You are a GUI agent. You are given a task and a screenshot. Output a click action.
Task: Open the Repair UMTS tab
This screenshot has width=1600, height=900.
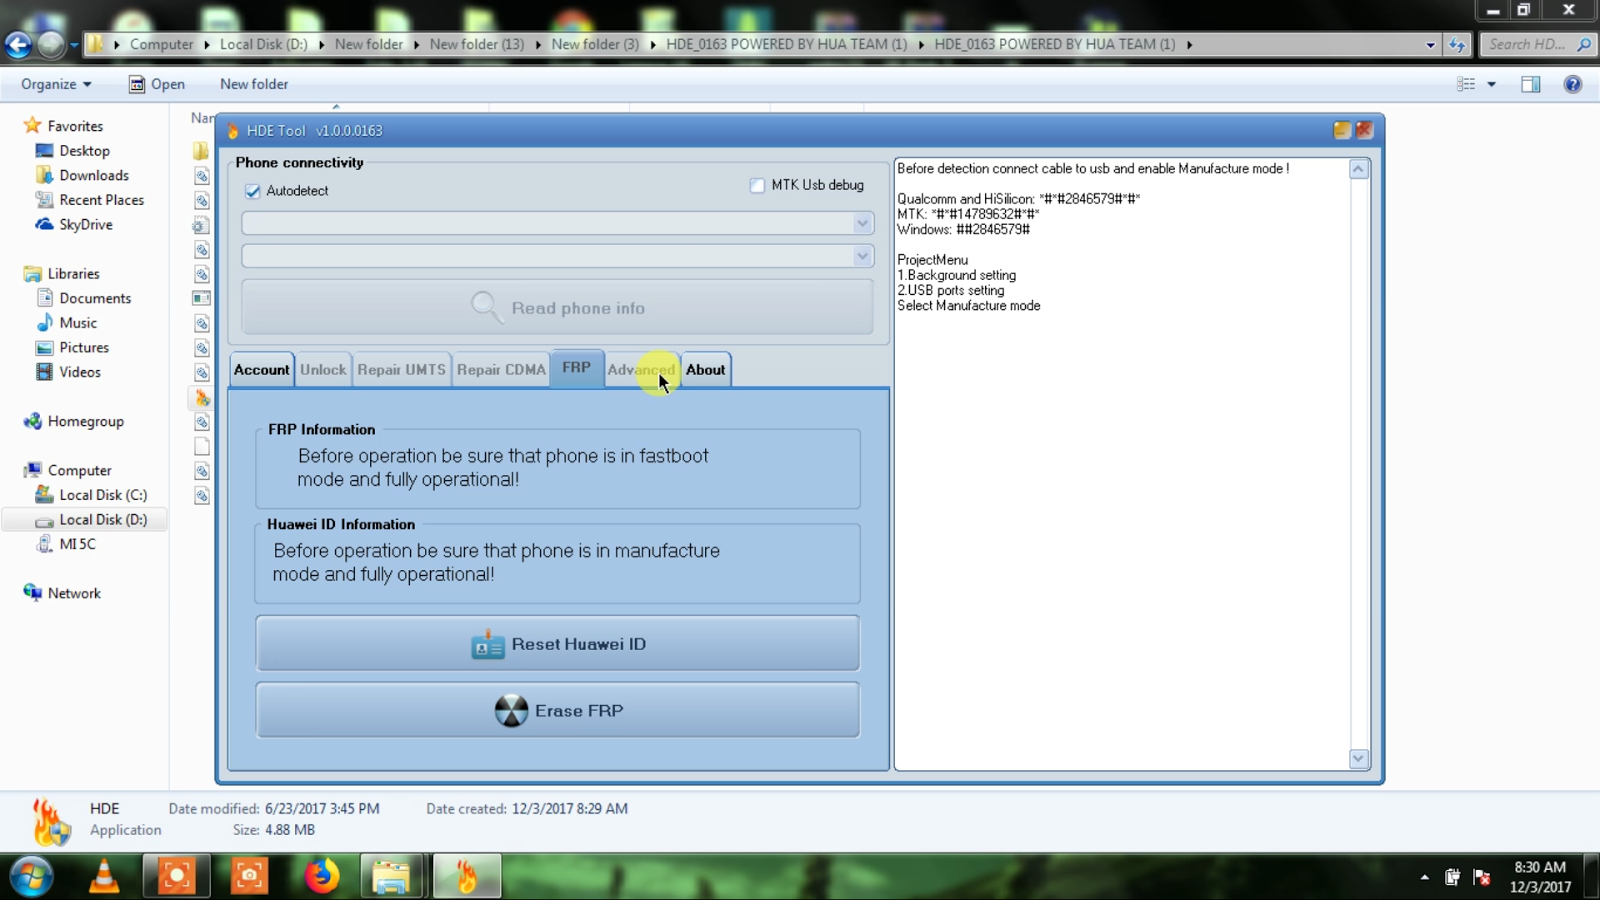(x=401, y=369)
